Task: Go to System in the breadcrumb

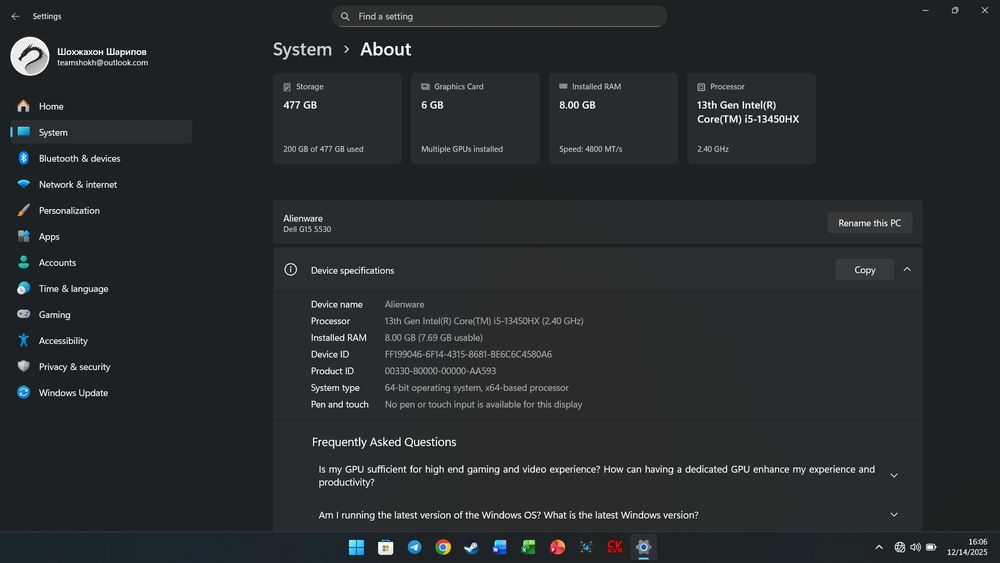Action: (x=302, y=49)
